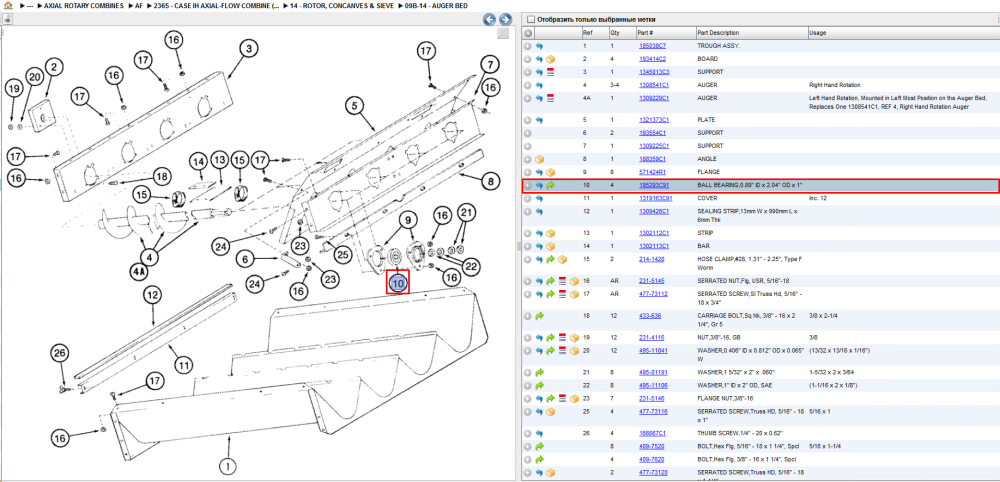Open part number 1319163C91 link
Image resolution: width=1000 pixels, height=482 pixels.
tap(655, 198)
